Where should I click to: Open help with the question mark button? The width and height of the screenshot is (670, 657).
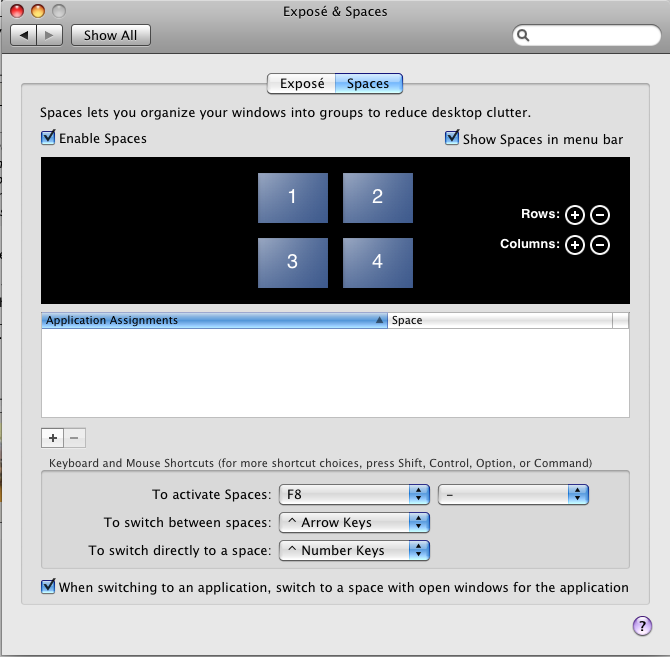point(642,626)
